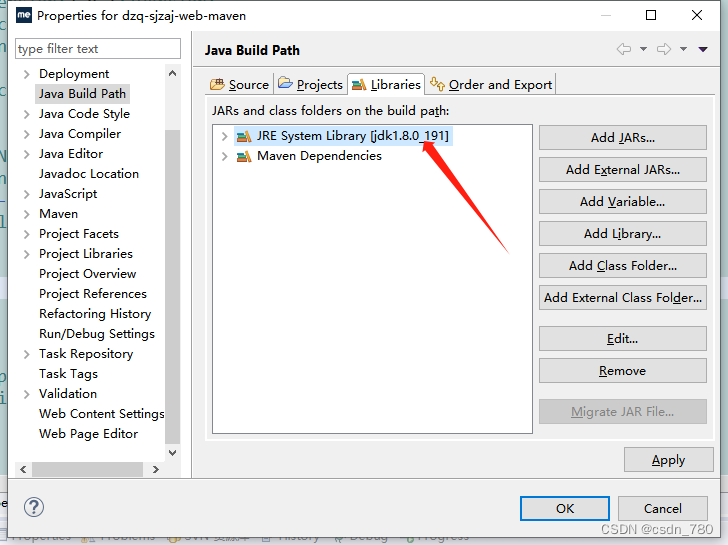Click the sidebar vertical scrollbar thumb
728x545 pixels.
[x=172, y=286]
